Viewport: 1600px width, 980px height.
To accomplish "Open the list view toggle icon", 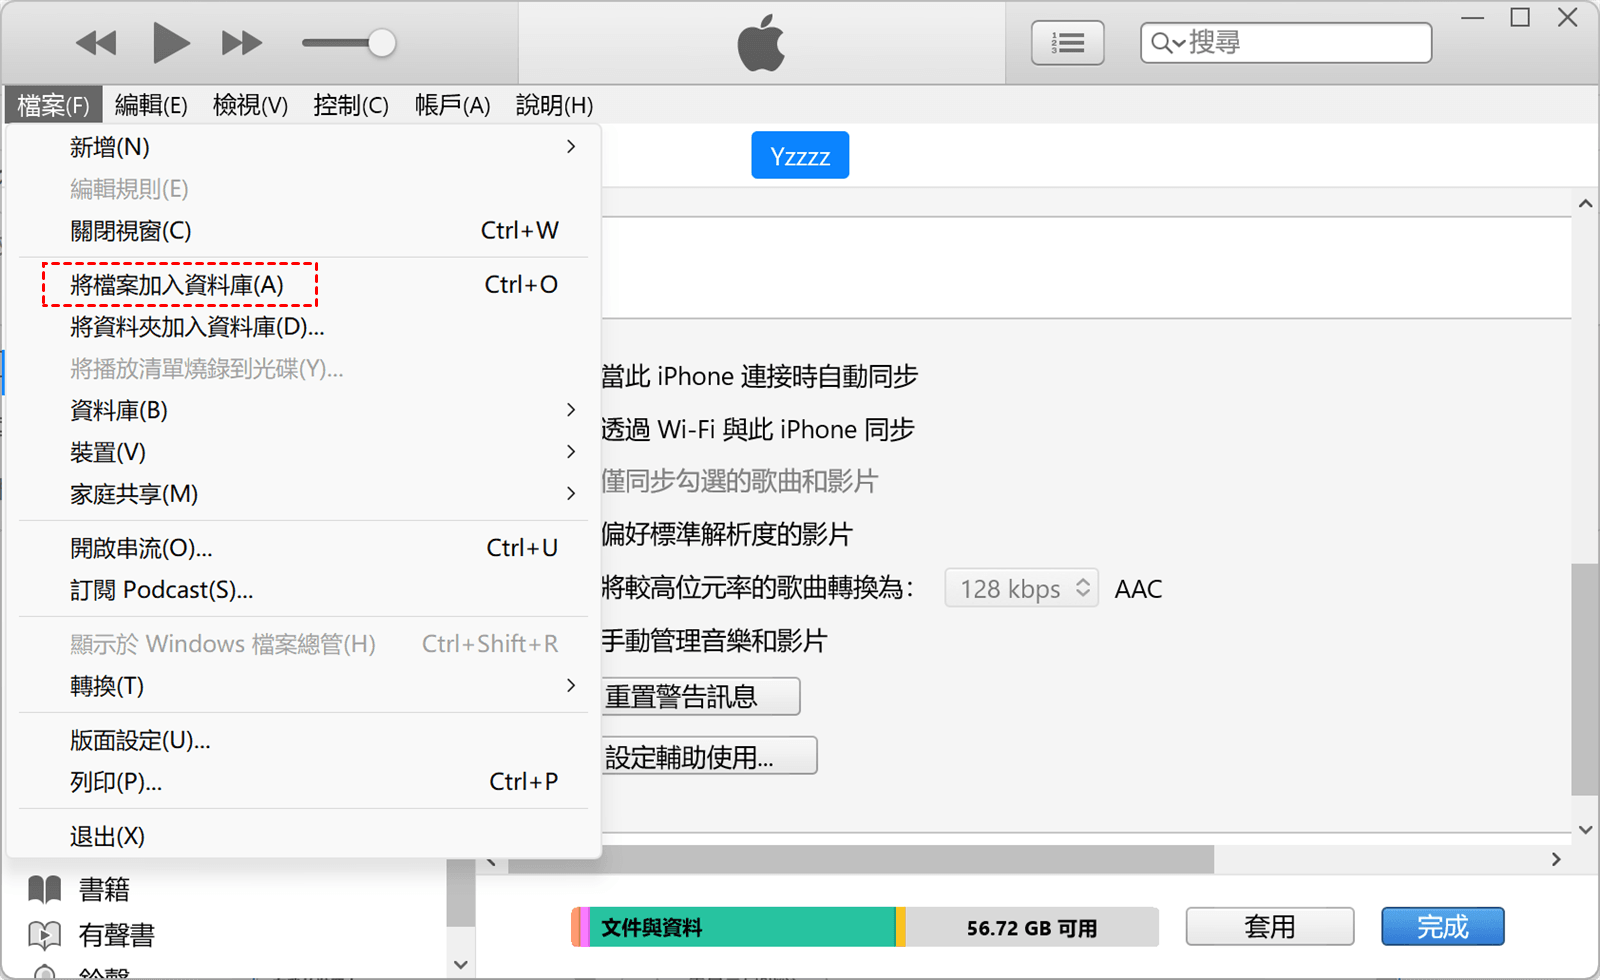I will pyautogui.click(x=1068, y=43).
